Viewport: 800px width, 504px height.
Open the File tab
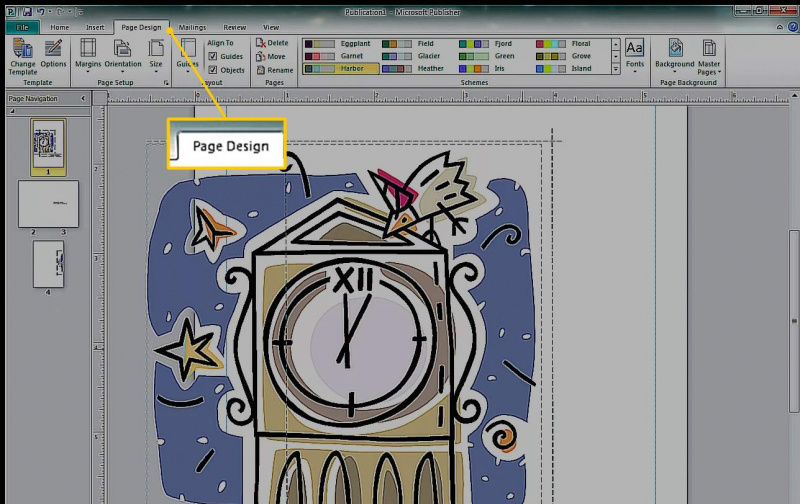click(x=22, y=28)
